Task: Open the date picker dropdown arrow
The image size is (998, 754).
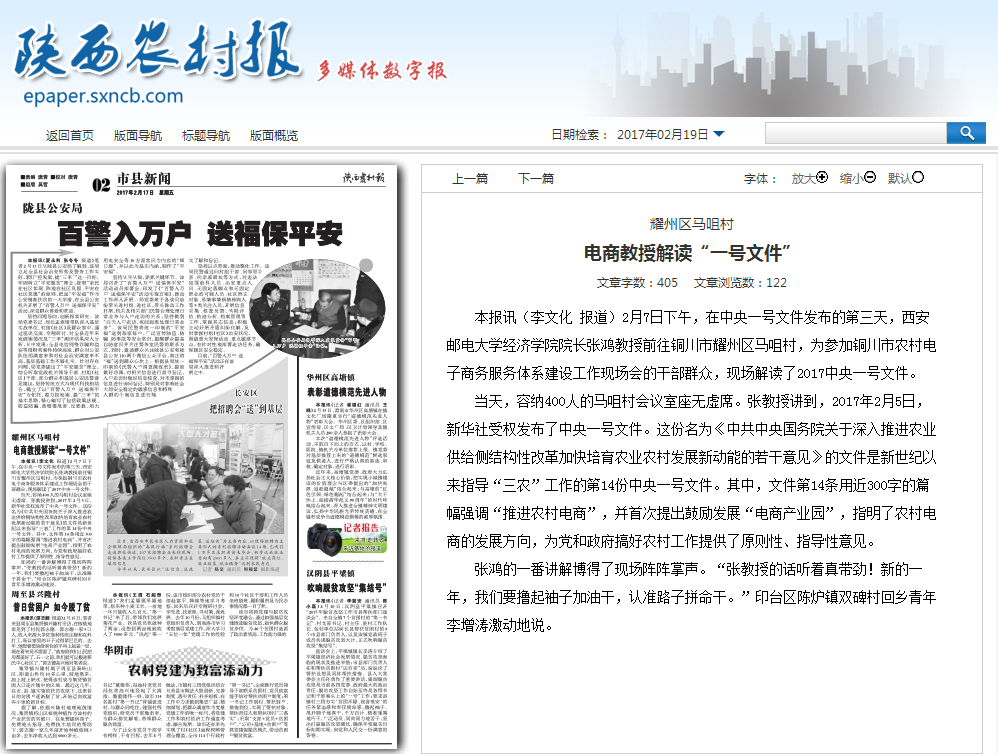Action: pos(719,134)
